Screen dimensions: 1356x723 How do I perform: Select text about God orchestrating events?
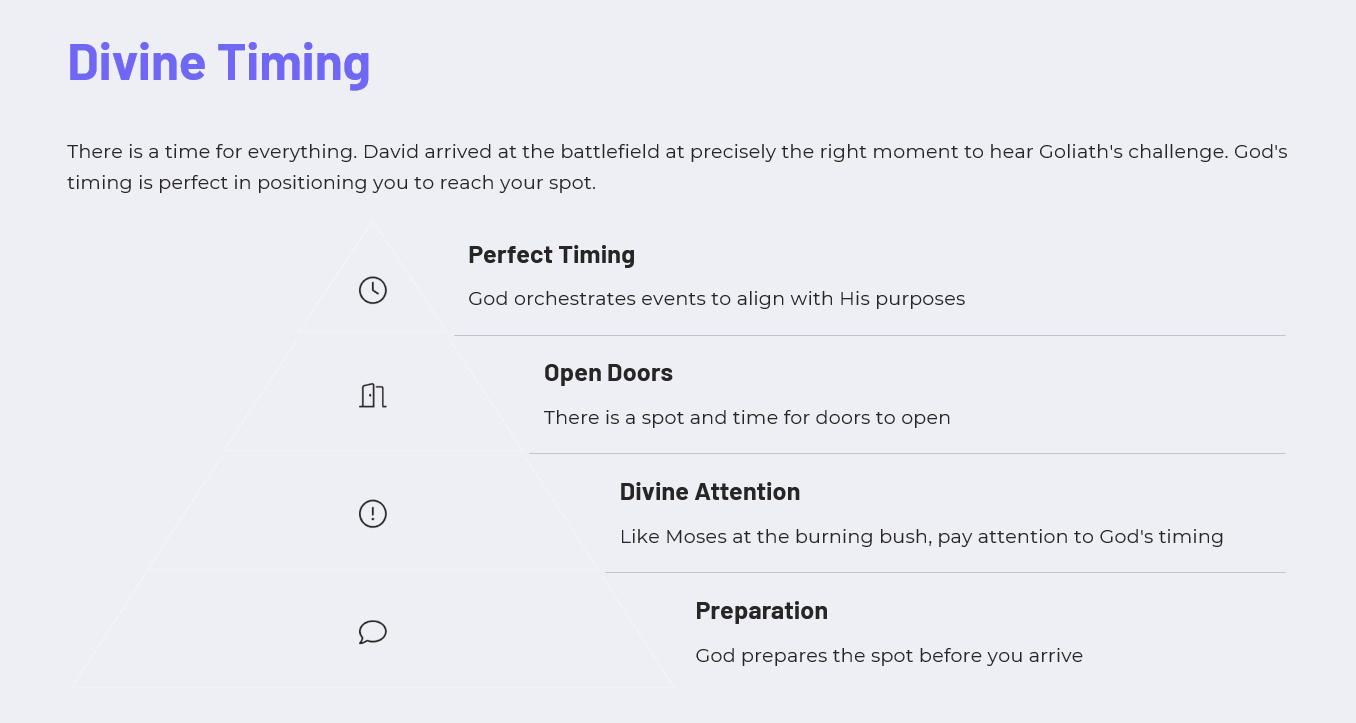(716, 299)
